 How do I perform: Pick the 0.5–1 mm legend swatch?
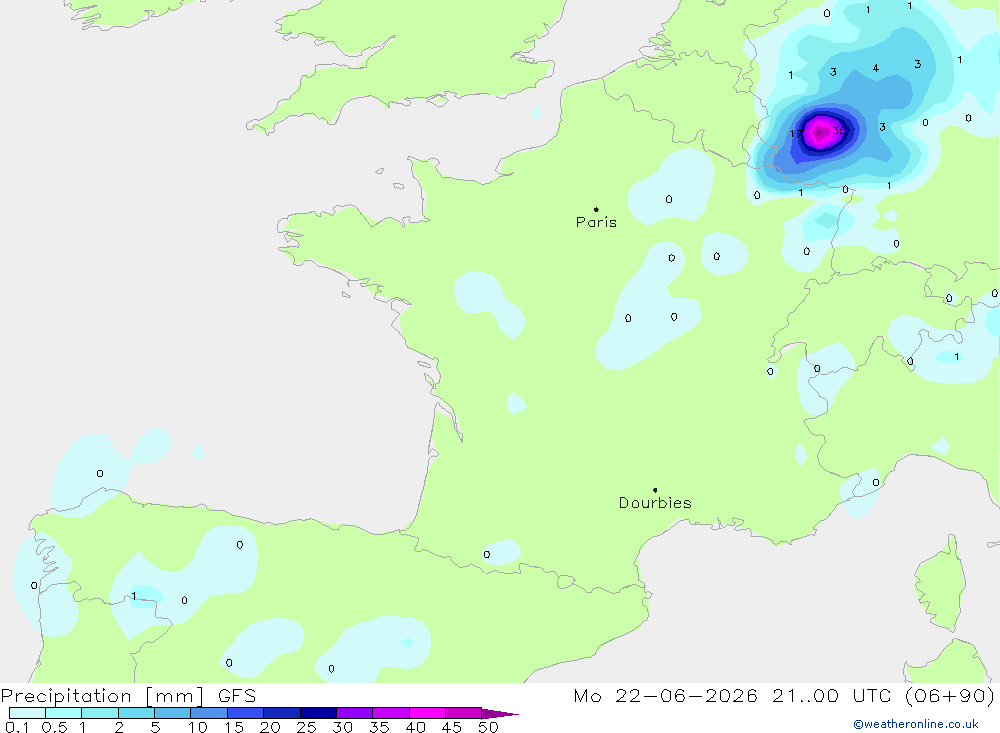pos(64,713)
